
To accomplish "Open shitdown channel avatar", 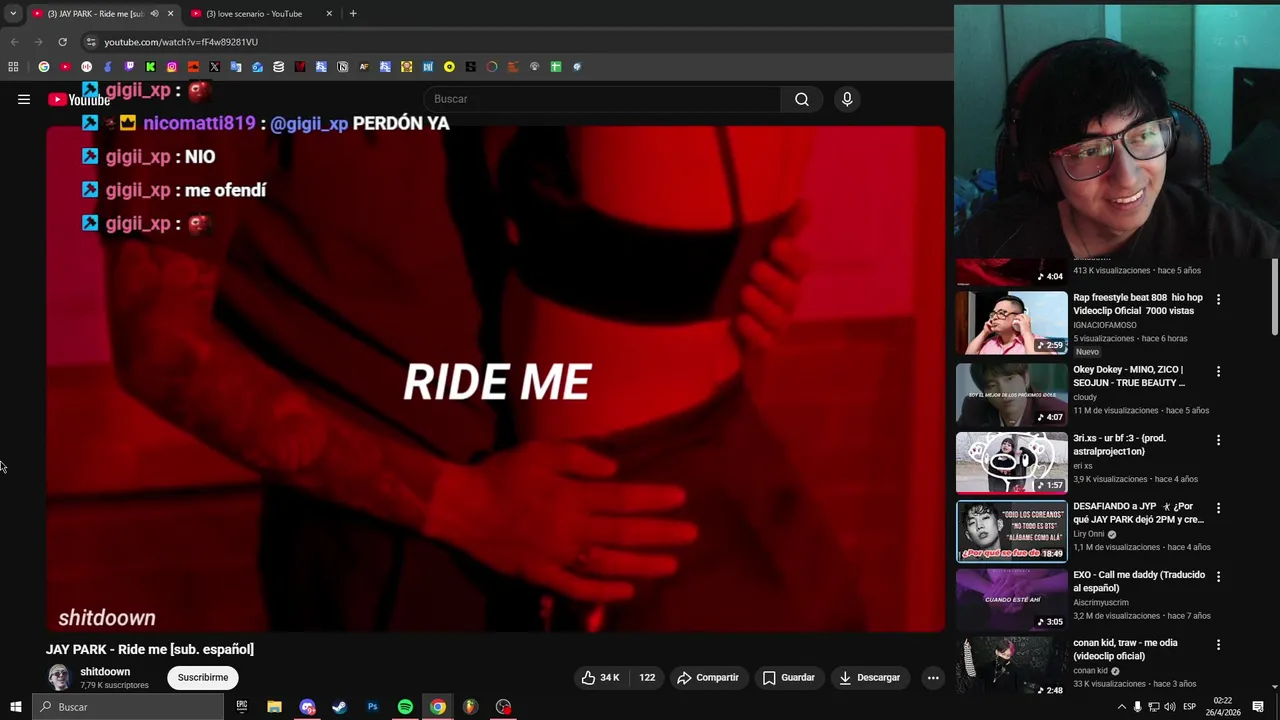I will click(x=60, y=678).
